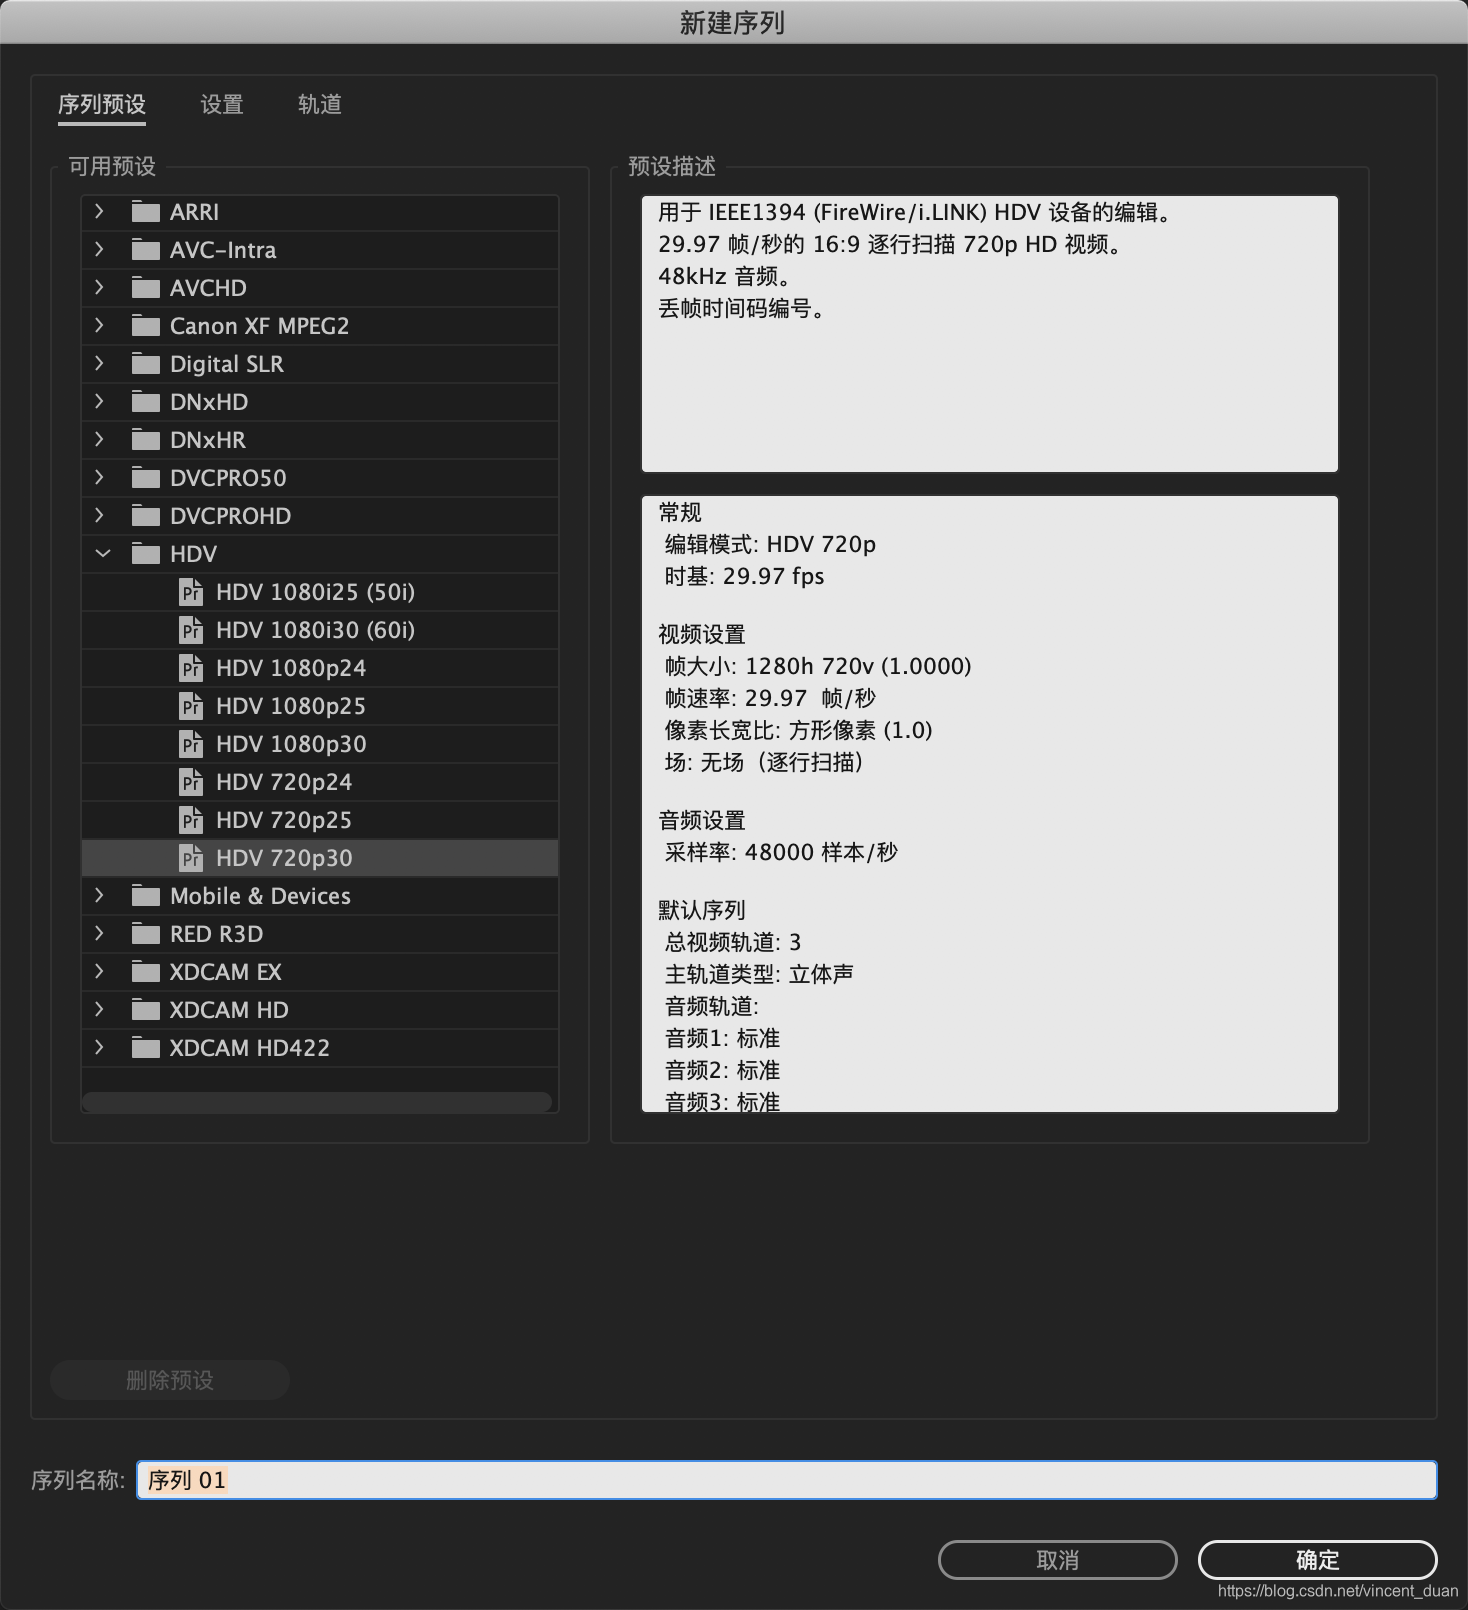Viewport: 1468px width, 1610px height.
Task: Click the Canon XF MPEG2 folder icon
Action: pos(146,326)
